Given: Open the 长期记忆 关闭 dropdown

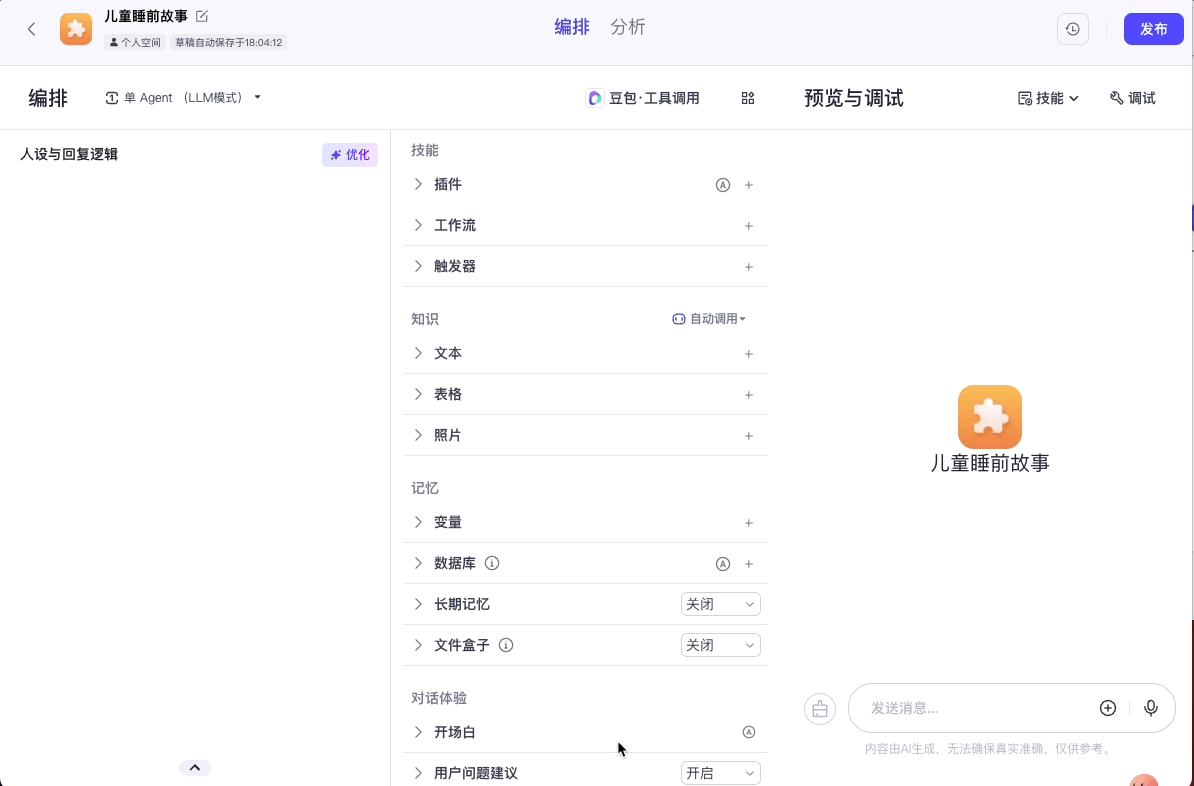Looking at the screenshot, I should pos(720,604).
